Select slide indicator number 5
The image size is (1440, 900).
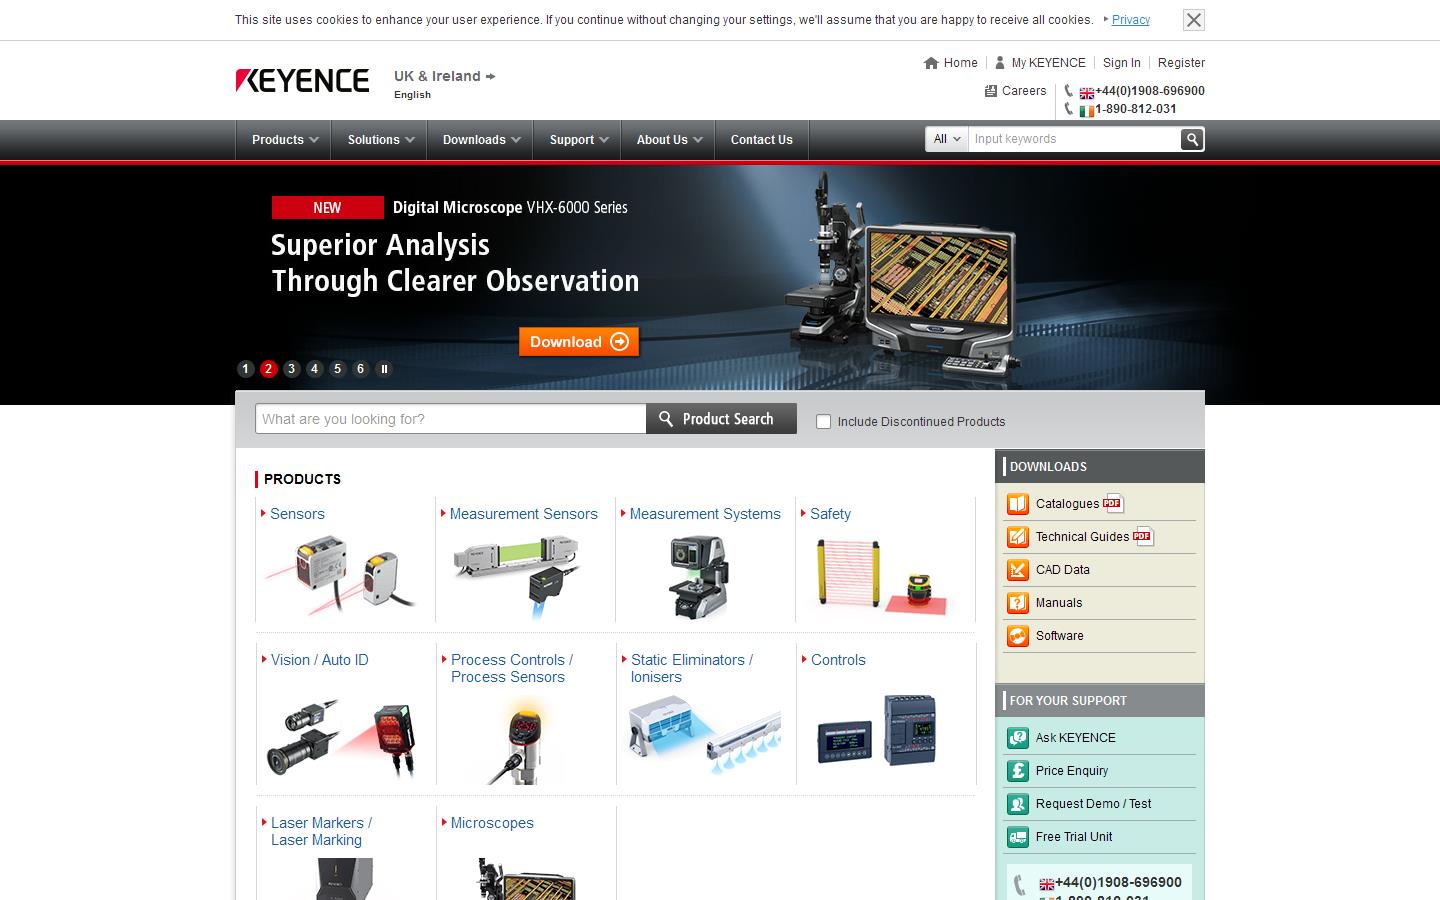click(x=337, y=369)
